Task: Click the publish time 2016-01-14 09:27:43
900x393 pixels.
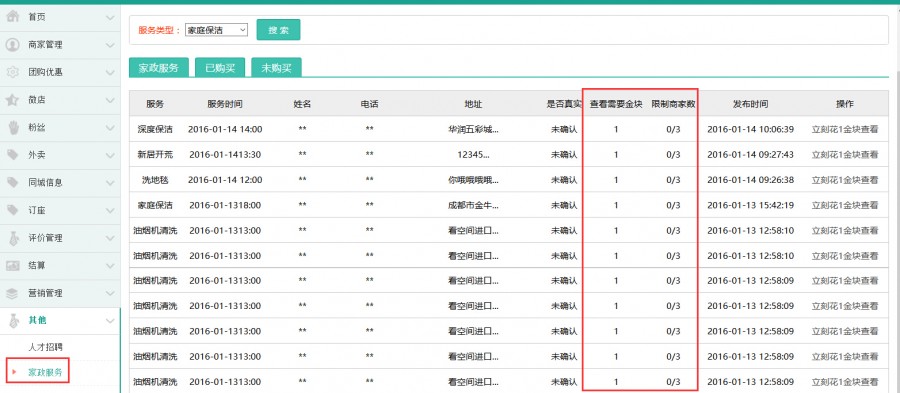Action: (x=750, y=154)
